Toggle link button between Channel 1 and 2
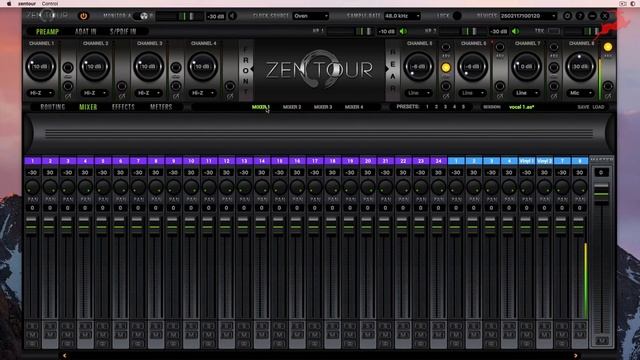 [68, 67]
